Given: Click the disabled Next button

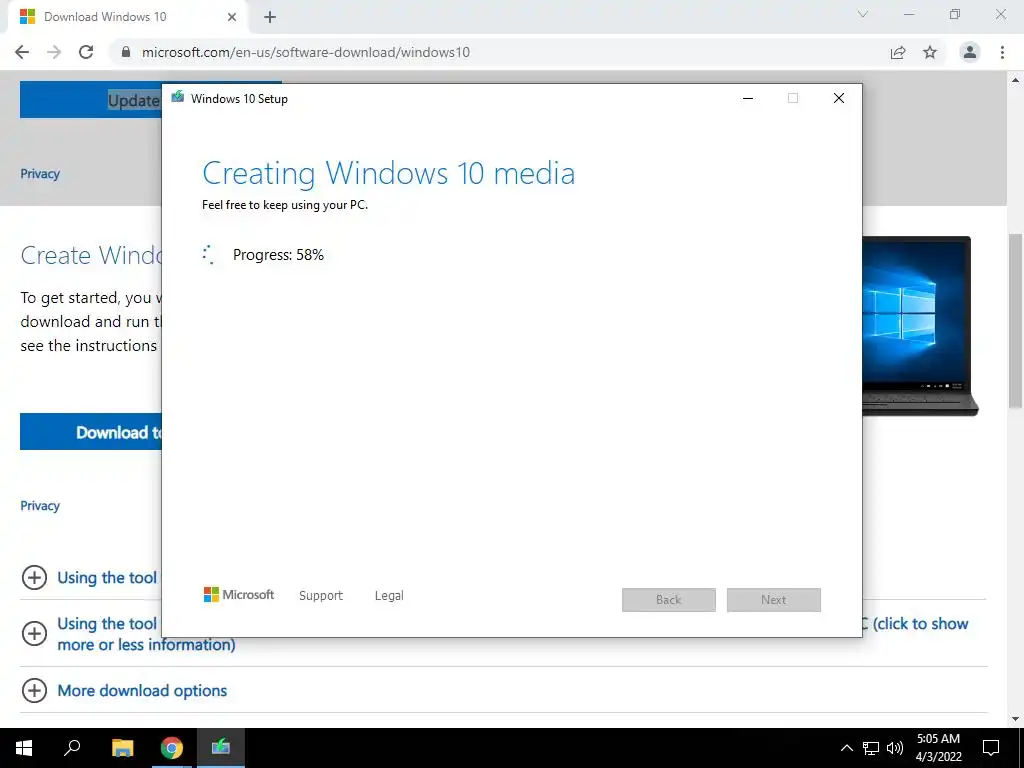Looking at the screenshot, I should pyautogui.click(x=774, y=600).
